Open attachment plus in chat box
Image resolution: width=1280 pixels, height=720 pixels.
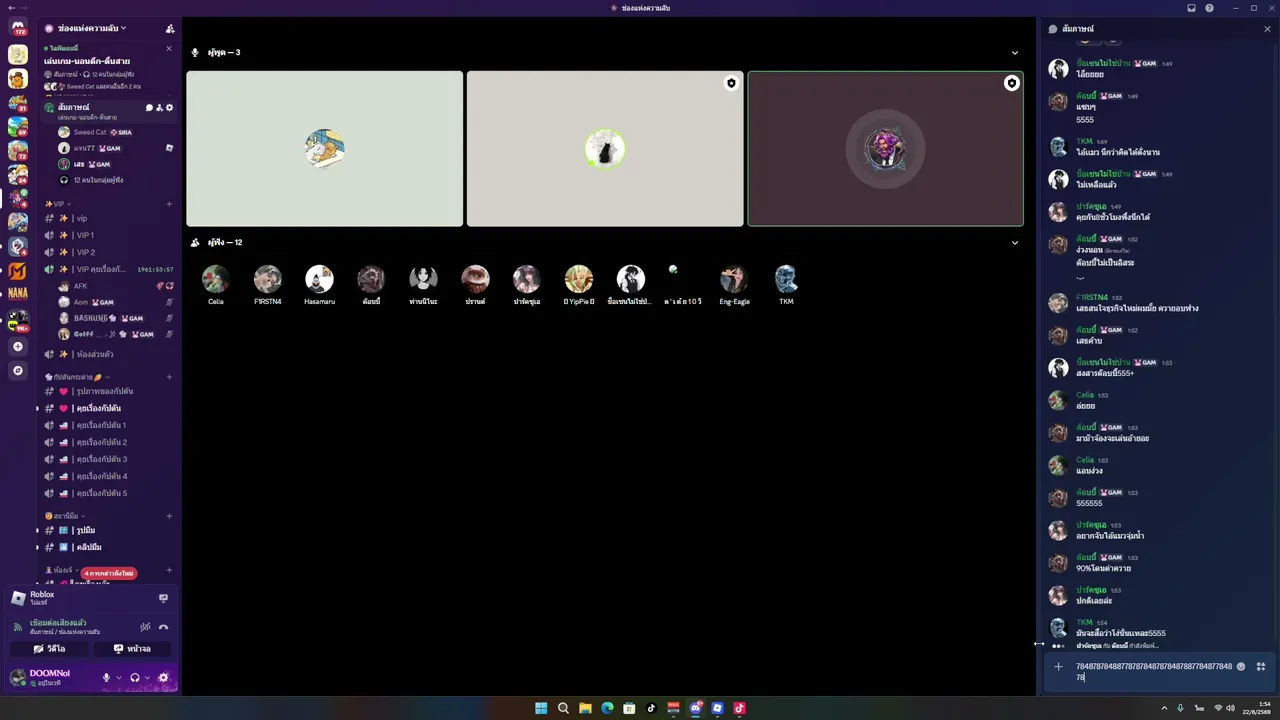click(x=1058, y=667)
